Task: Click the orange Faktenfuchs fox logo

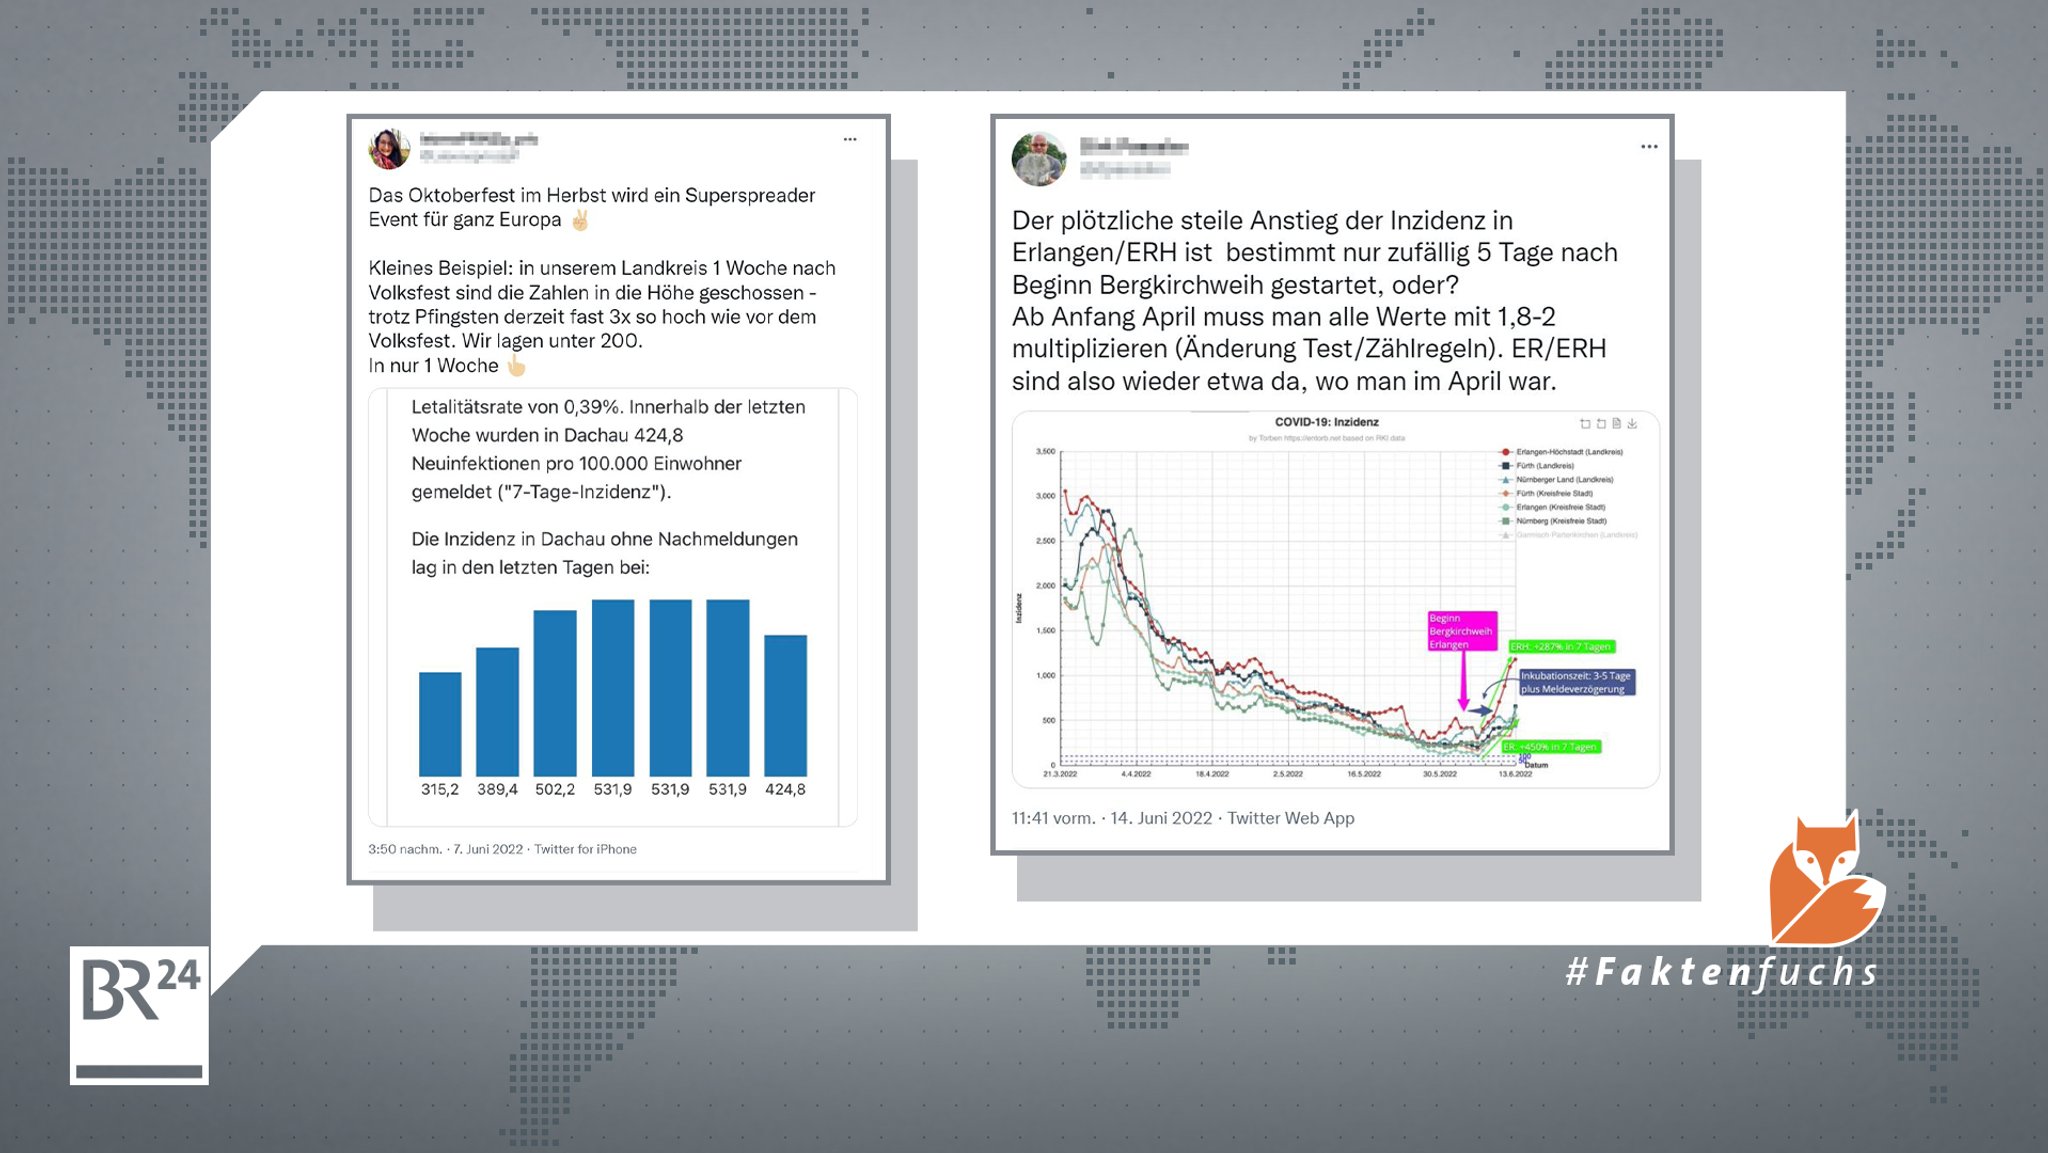Action: point(1826,880)
